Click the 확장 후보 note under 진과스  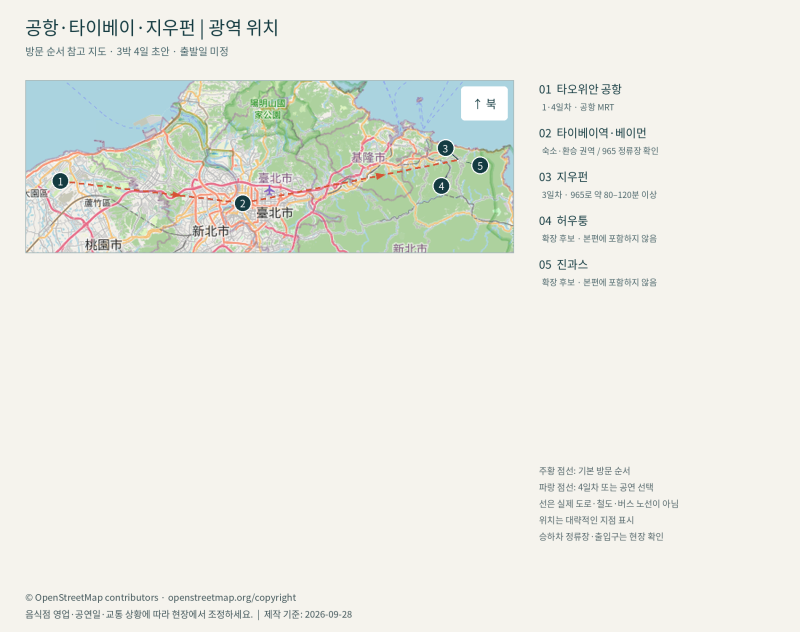[599, 283]
